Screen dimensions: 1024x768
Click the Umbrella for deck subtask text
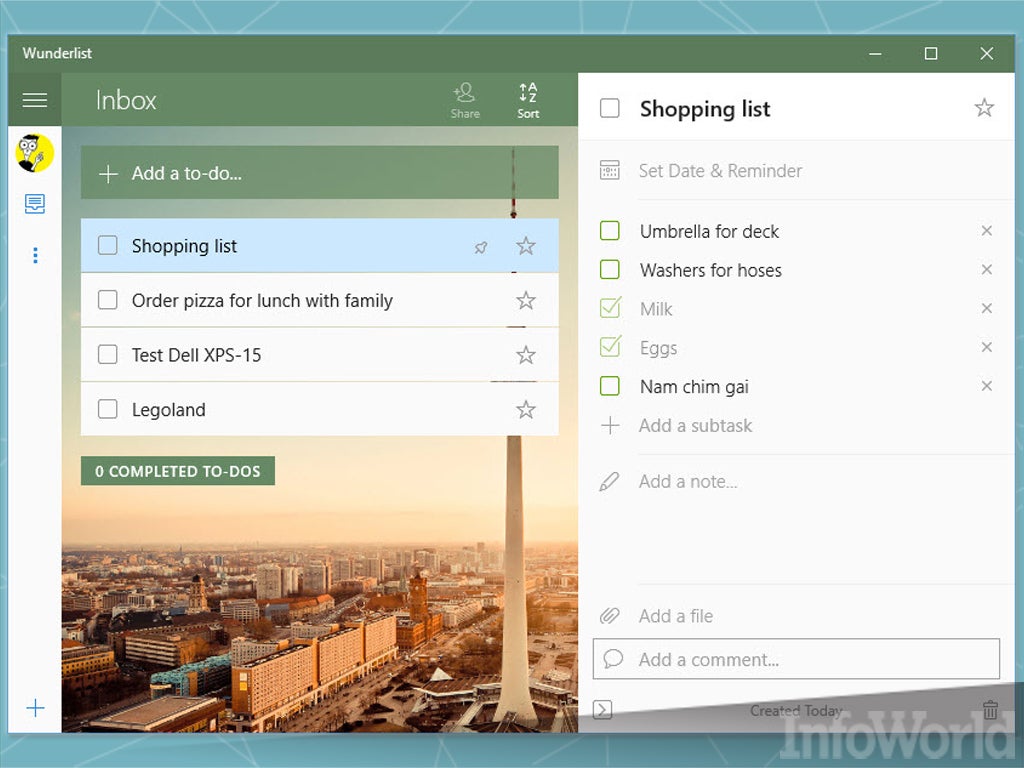pyautogui.click(x=709, y=231)
